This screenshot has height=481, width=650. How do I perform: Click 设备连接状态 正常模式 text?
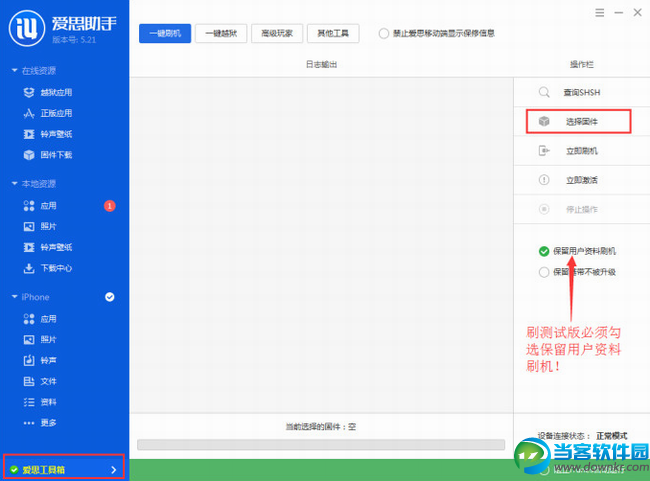582,436
